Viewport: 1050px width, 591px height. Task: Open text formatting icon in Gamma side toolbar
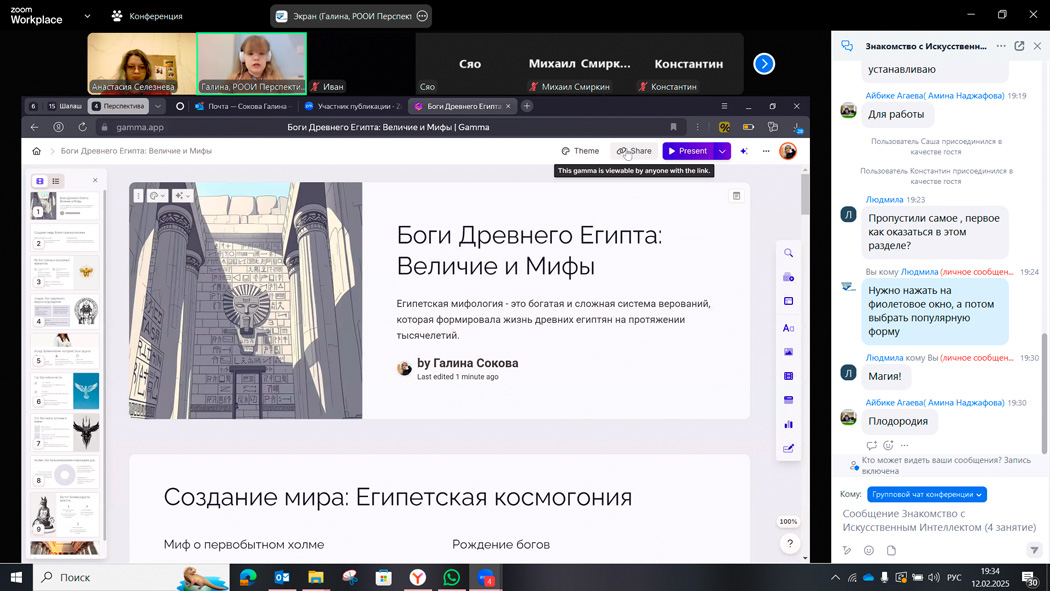788,328
